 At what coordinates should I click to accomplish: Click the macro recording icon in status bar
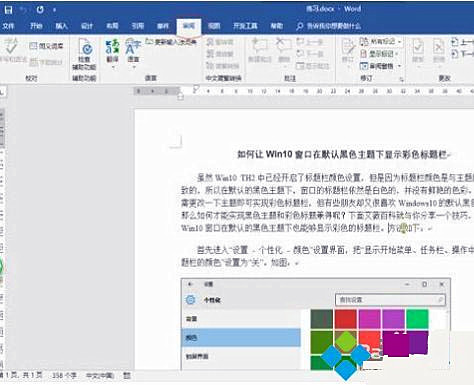click(x=127, y=375)
